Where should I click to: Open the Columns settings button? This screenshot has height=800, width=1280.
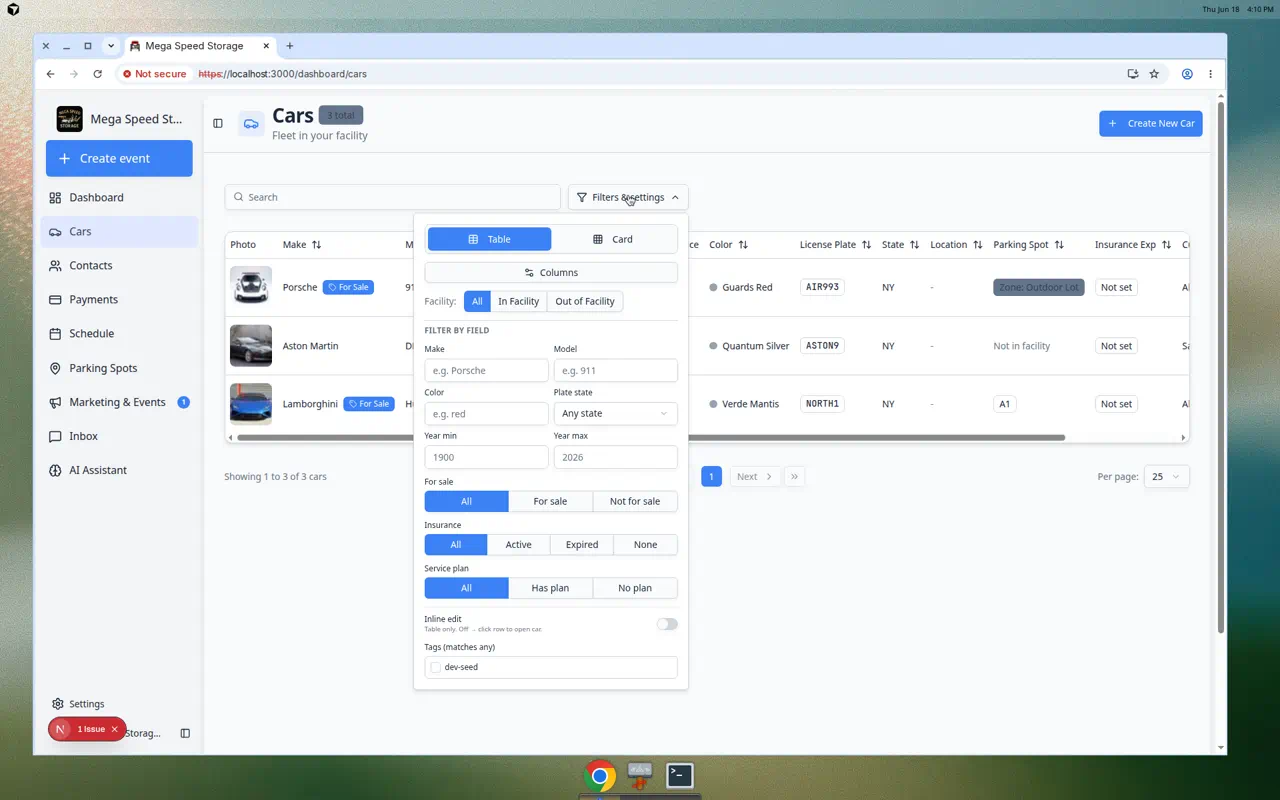[x=551, y=272]
